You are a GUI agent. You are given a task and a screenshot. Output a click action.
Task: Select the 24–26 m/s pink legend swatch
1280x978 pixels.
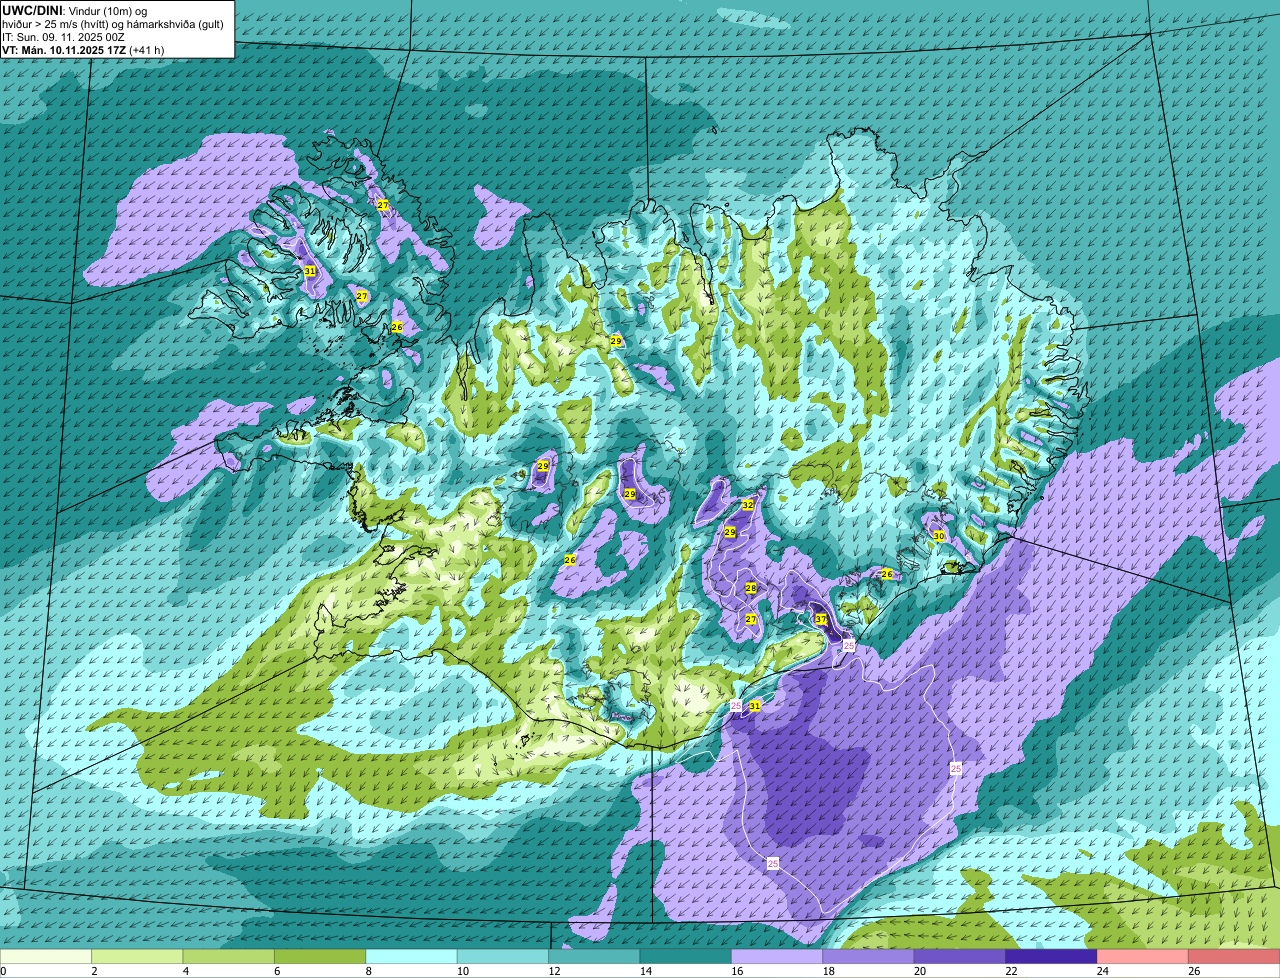click(1143, 956)
